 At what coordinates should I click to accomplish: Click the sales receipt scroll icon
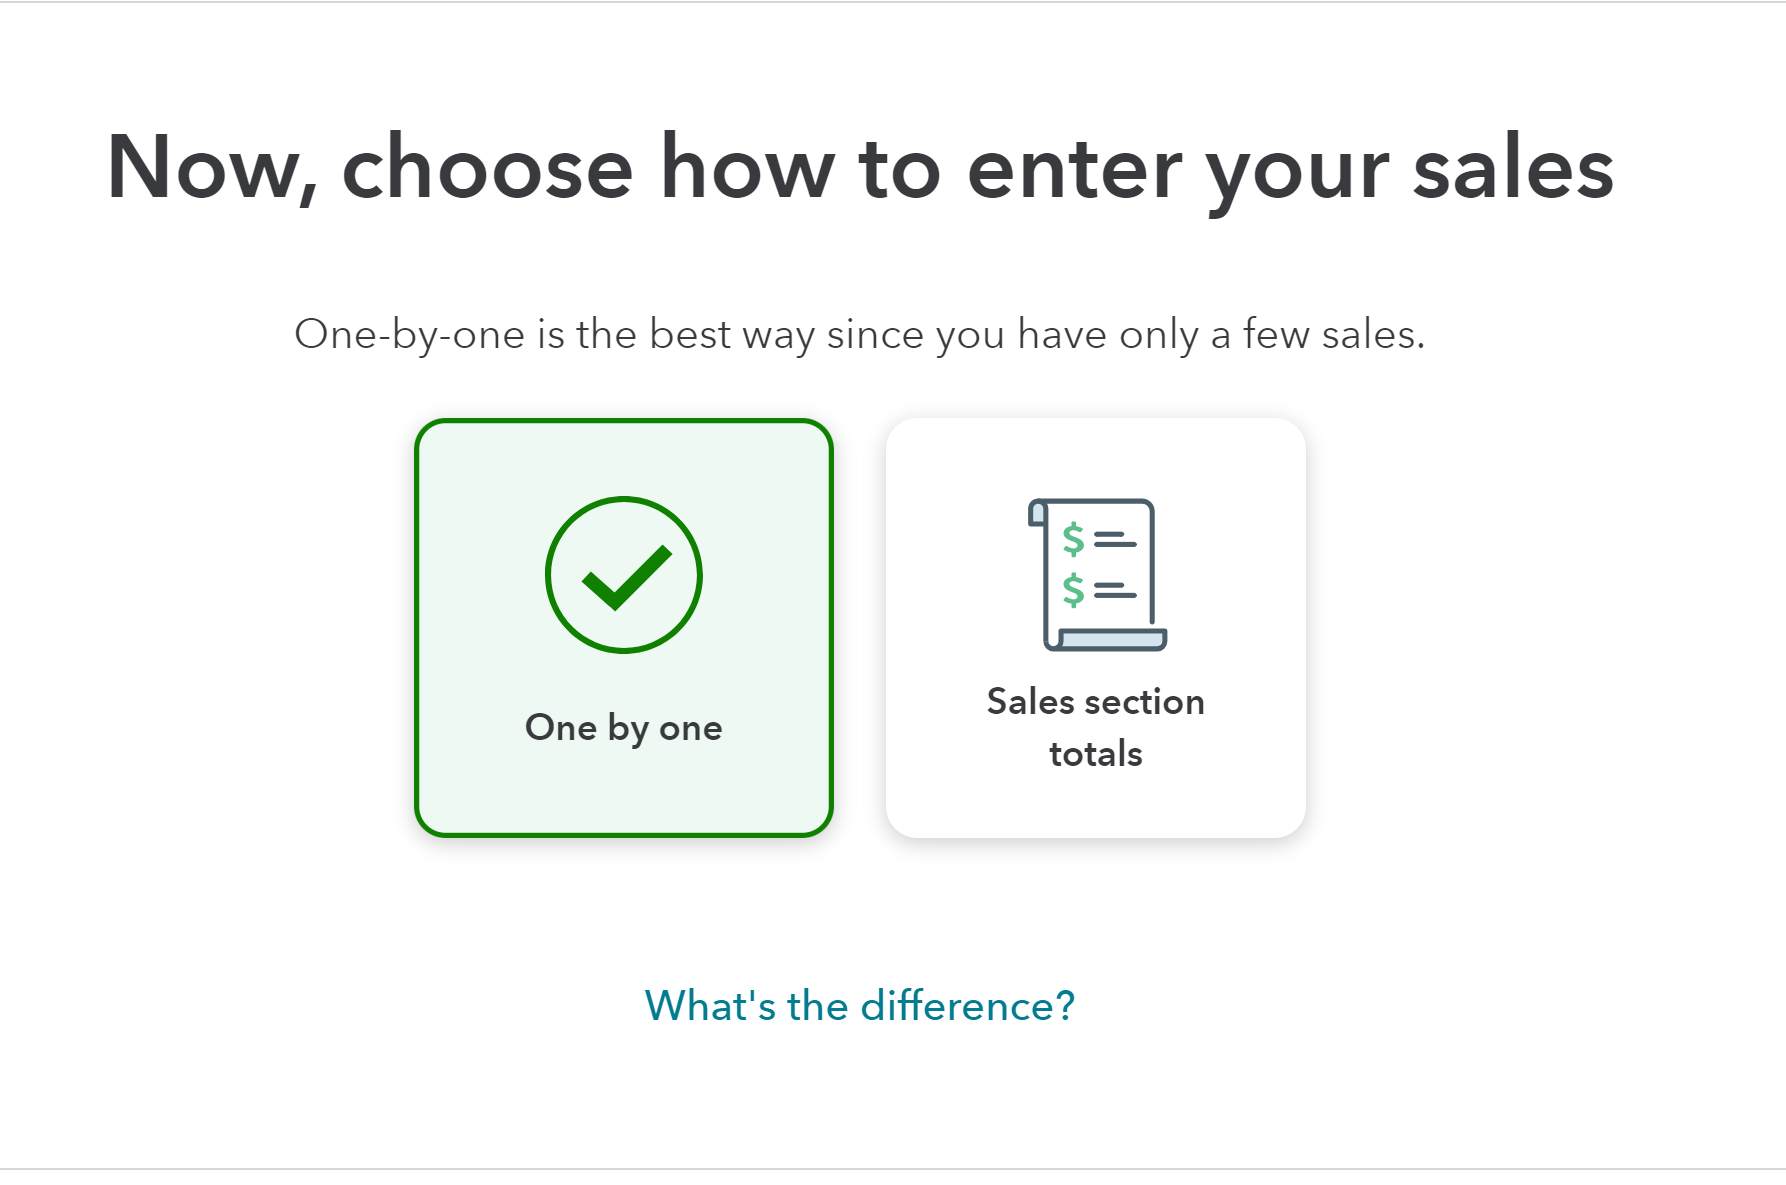tap(1097, 575)
